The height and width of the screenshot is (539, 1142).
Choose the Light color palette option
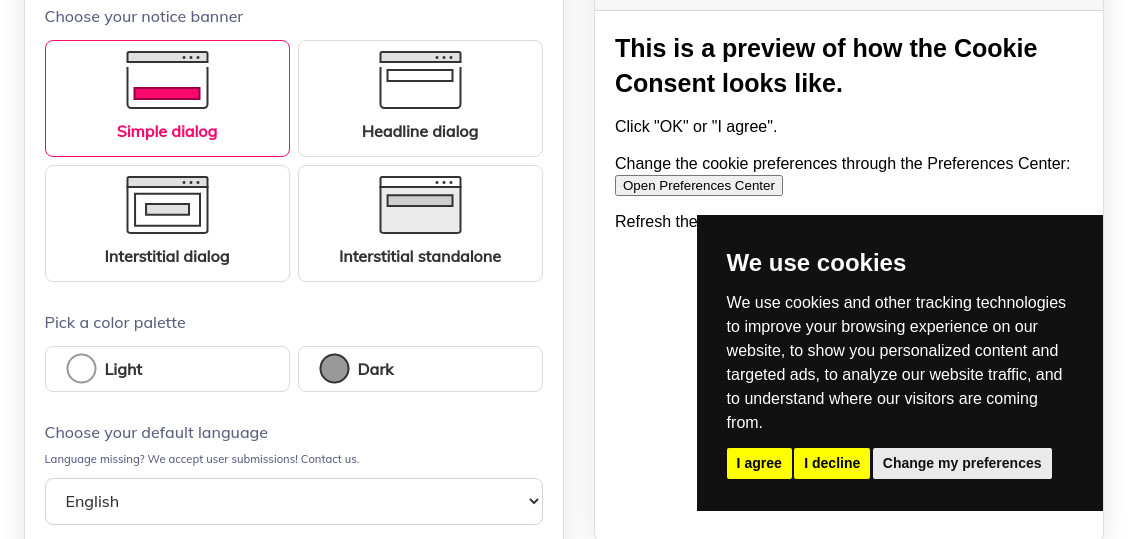click(168, 369)
